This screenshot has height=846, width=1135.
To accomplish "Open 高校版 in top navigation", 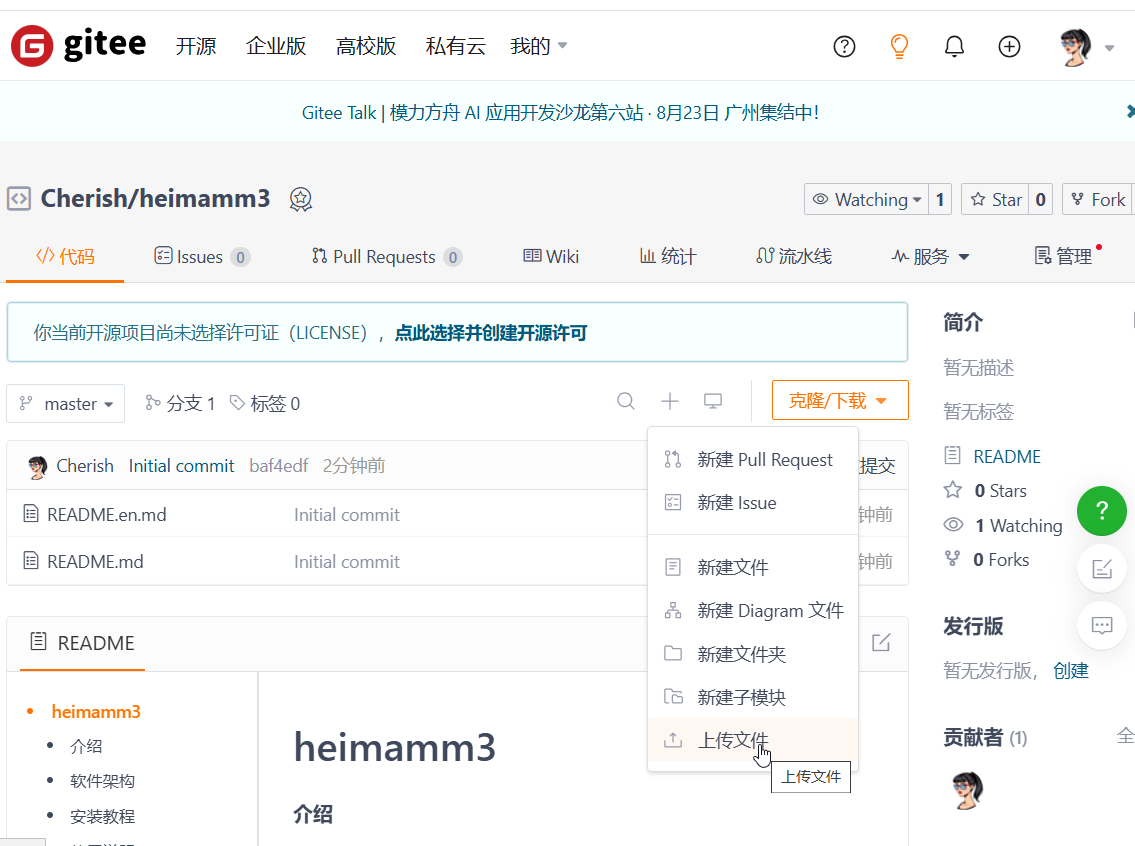I will [x=366, y=46].
